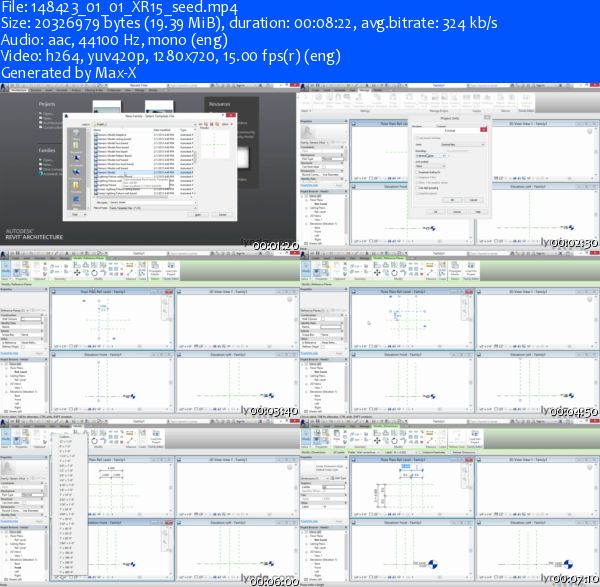Click the File name field in template dialog
The height and width of the screenshot is (587, 600).
click(x=152, y=202)
